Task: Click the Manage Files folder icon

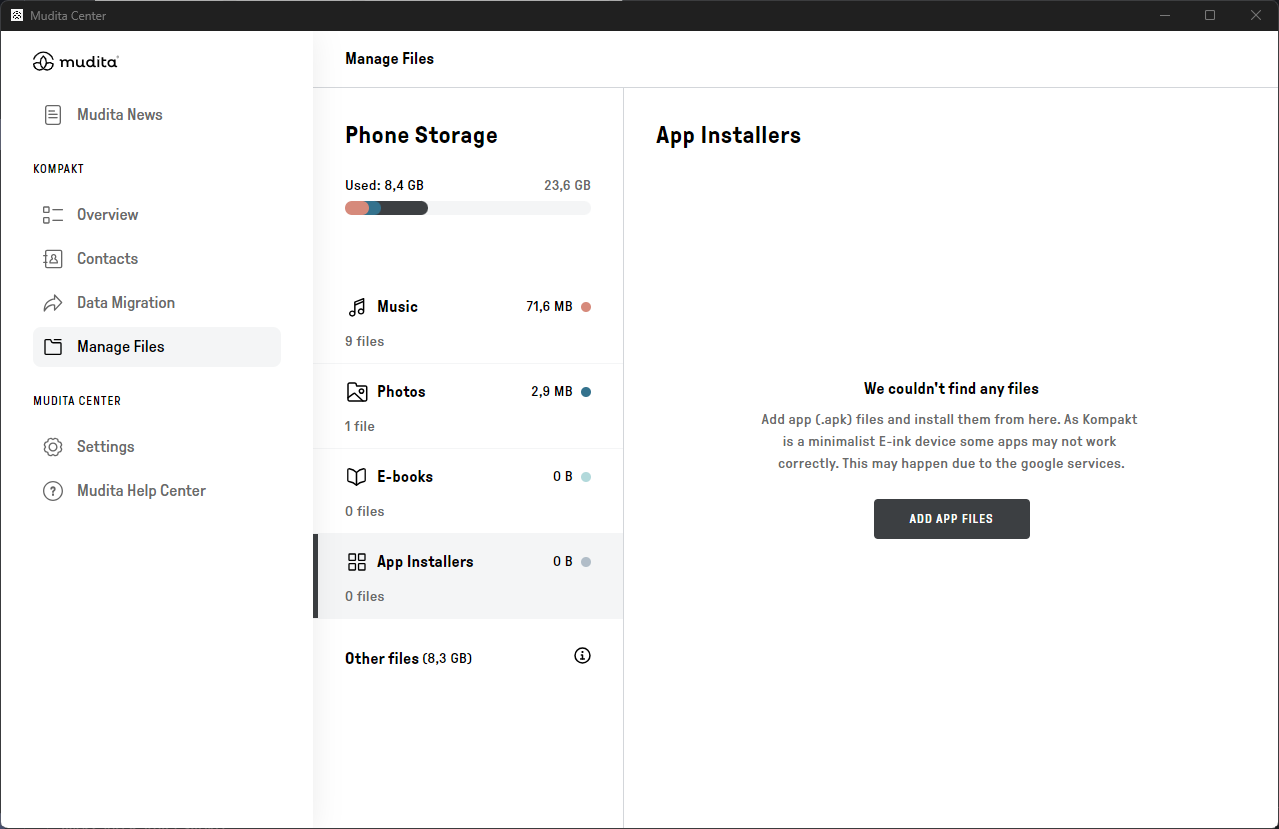Action: (53, 347)
